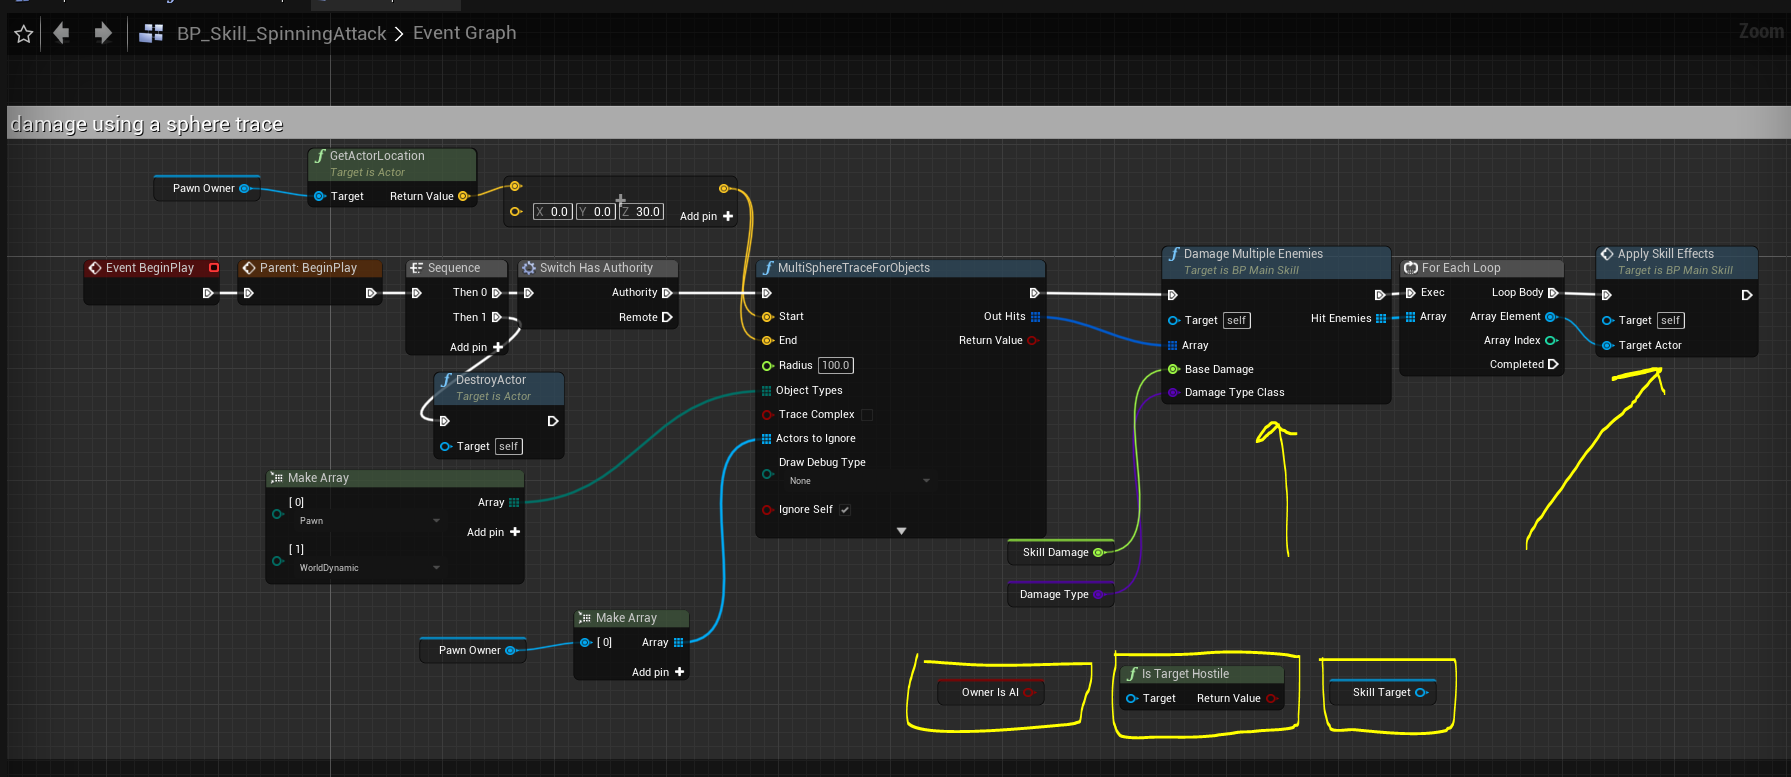Click the graph icon before the breadcrumb

point(151,34)
